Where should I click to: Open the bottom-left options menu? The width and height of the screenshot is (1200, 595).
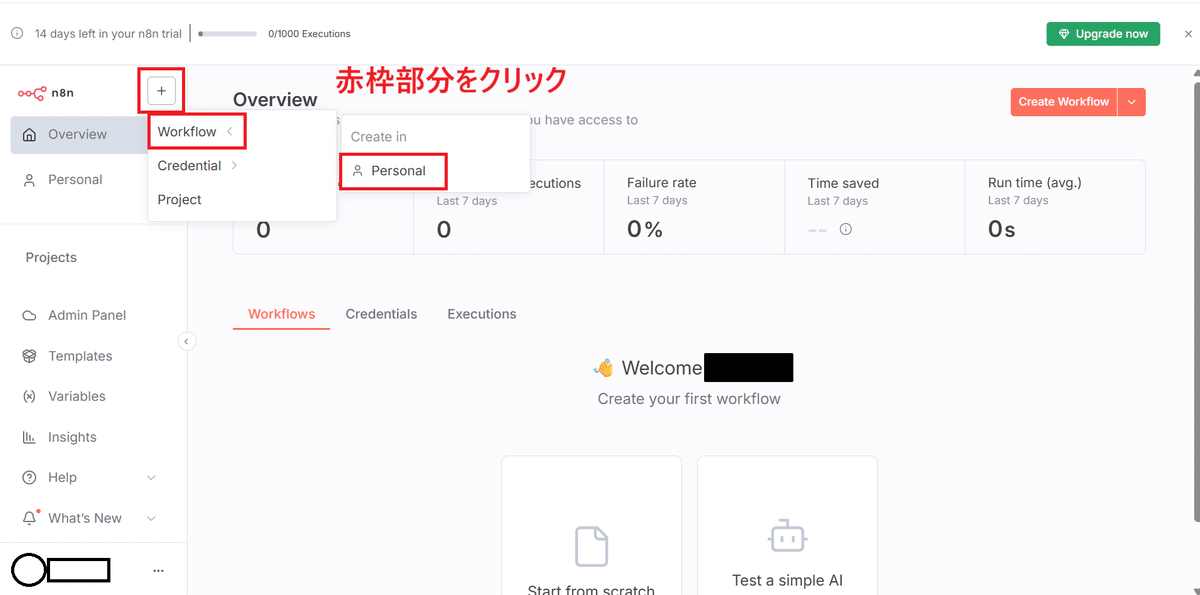(x=158, y=569)
